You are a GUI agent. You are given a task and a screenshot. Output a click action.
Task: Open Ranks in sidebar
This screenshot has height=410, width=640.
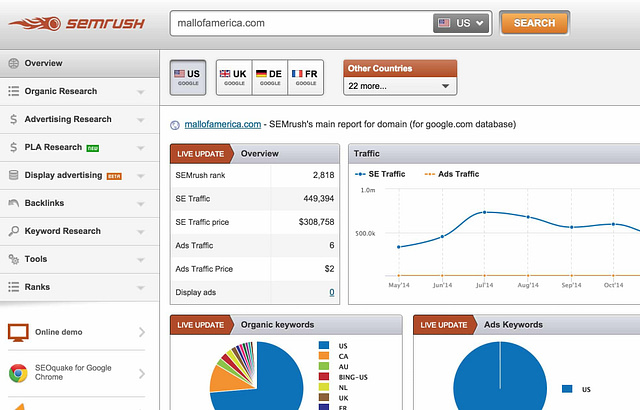pos(79,287)
